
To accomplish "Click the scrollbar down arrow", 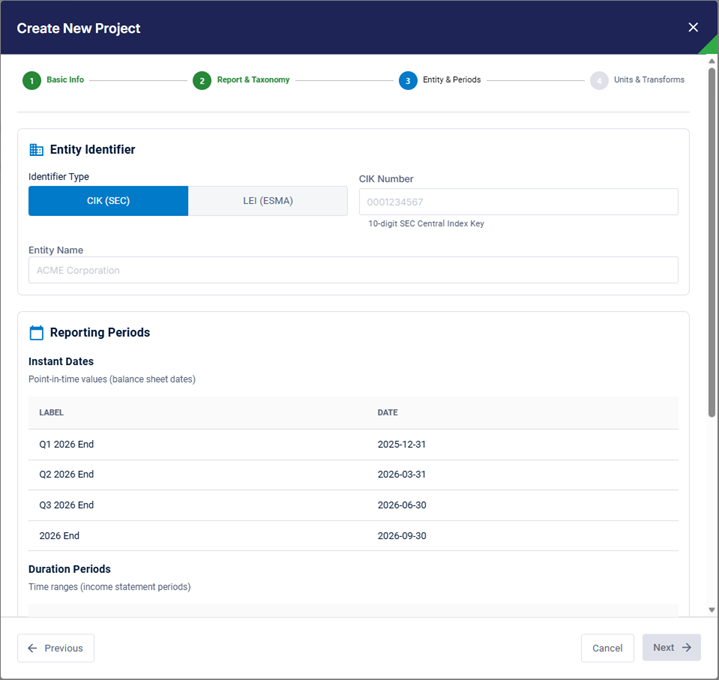I will pos(712,610).
